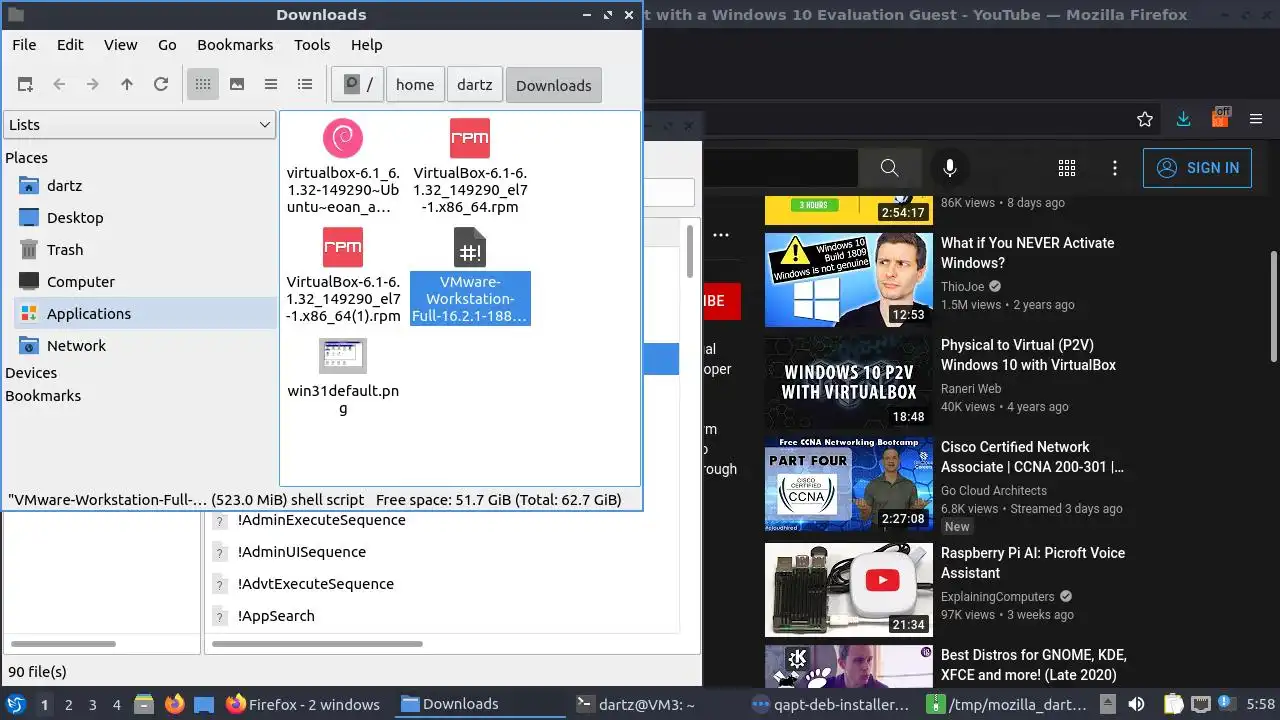Open the Firefox hamburger menu
The width and height of the screenshot is (1280, 720).
click(1256, 119)
